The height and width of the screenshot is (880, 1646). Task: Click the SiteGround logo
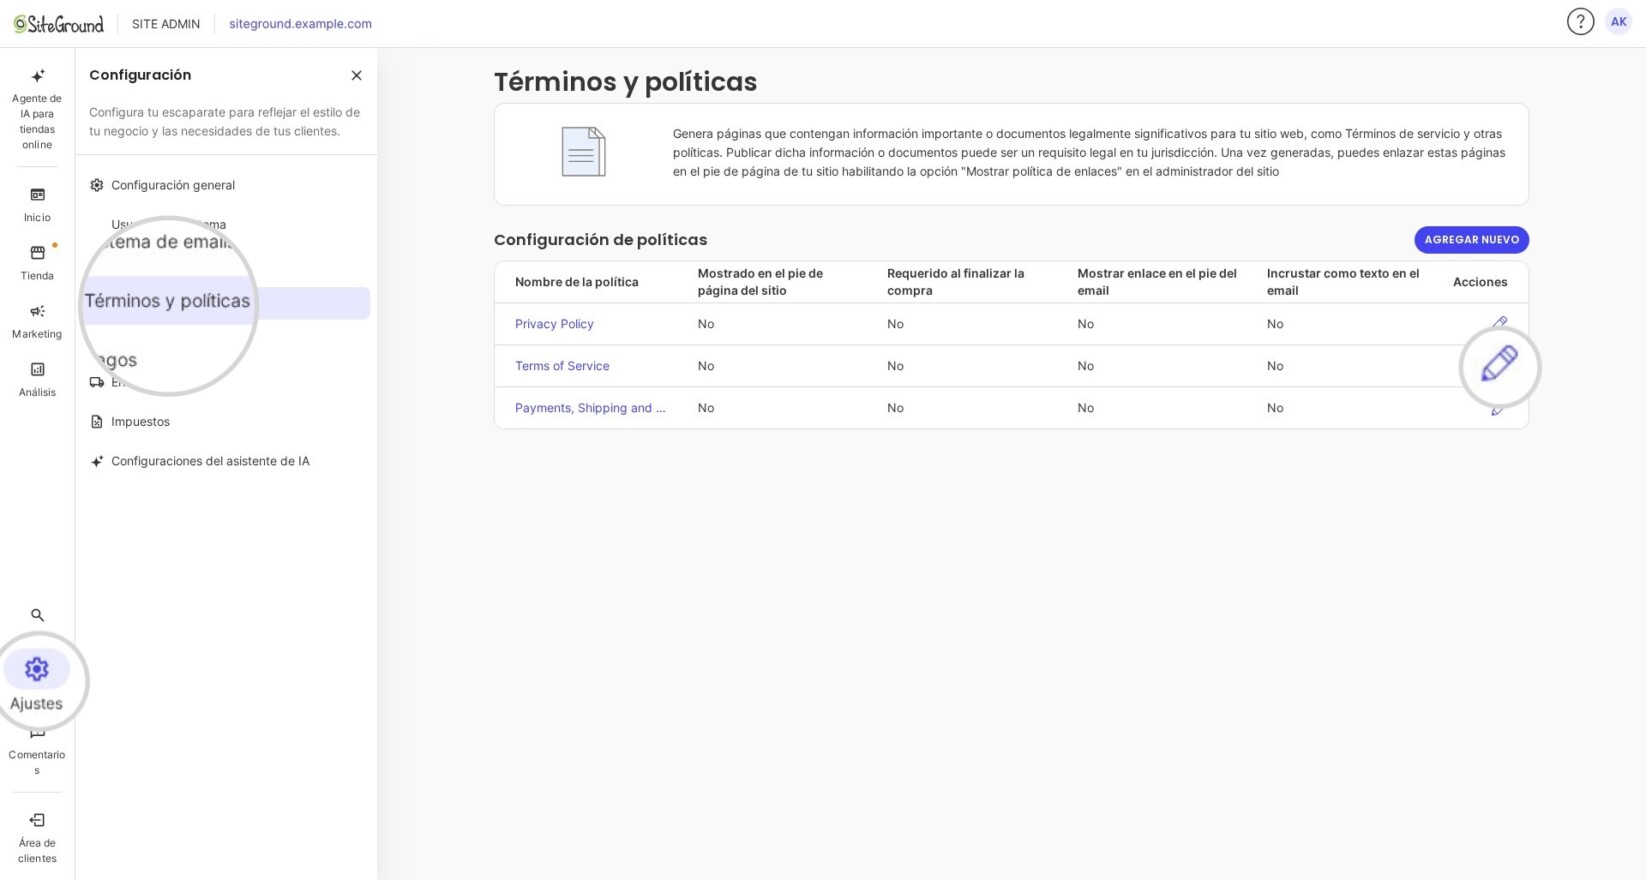[59, 24]
